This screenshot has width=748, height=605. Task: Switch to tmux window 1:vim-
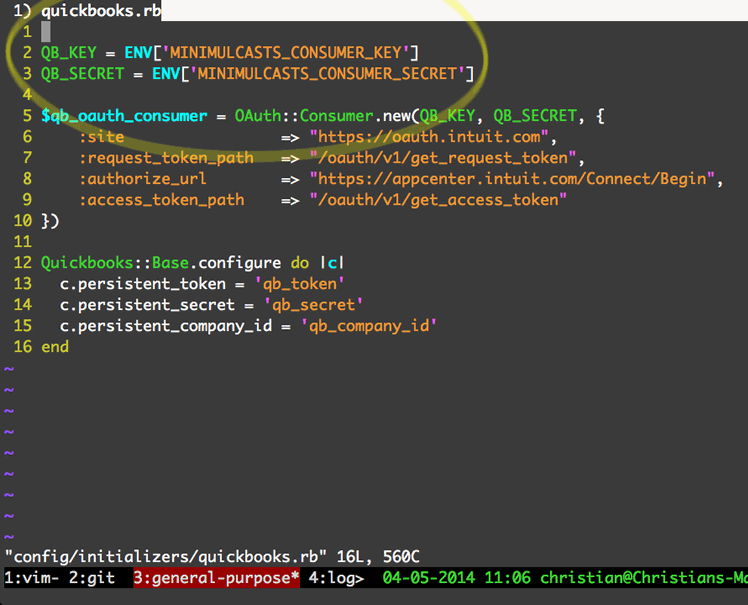point(31,578)
